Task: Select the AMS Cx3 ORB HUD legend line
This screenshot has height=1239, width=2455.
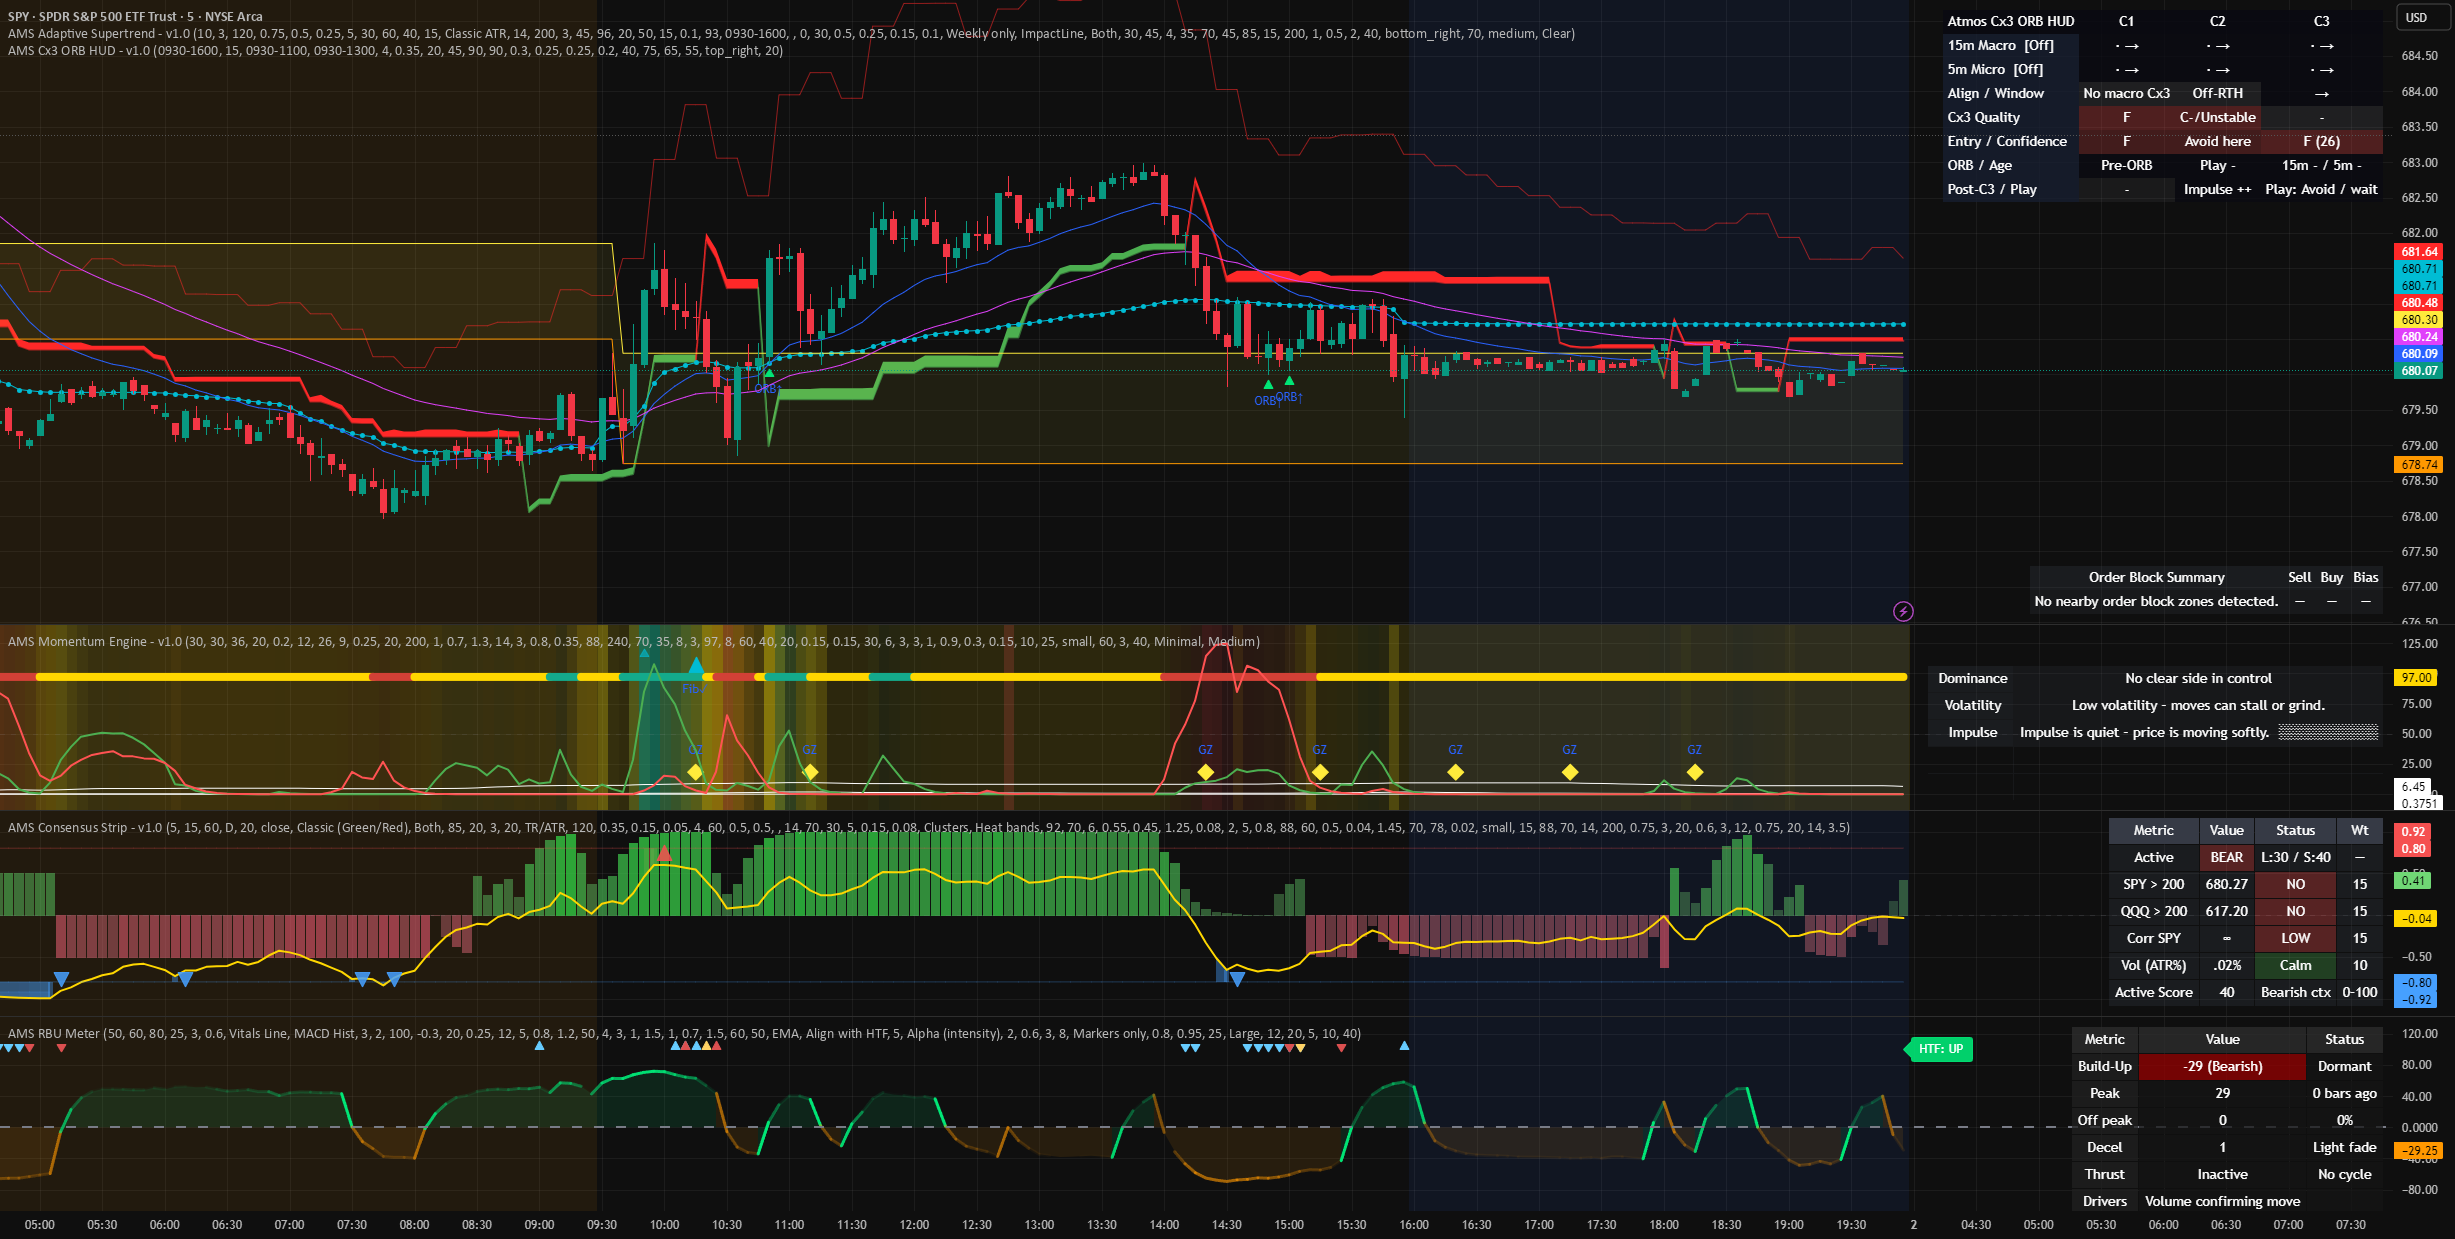Action: pos(395,50)
